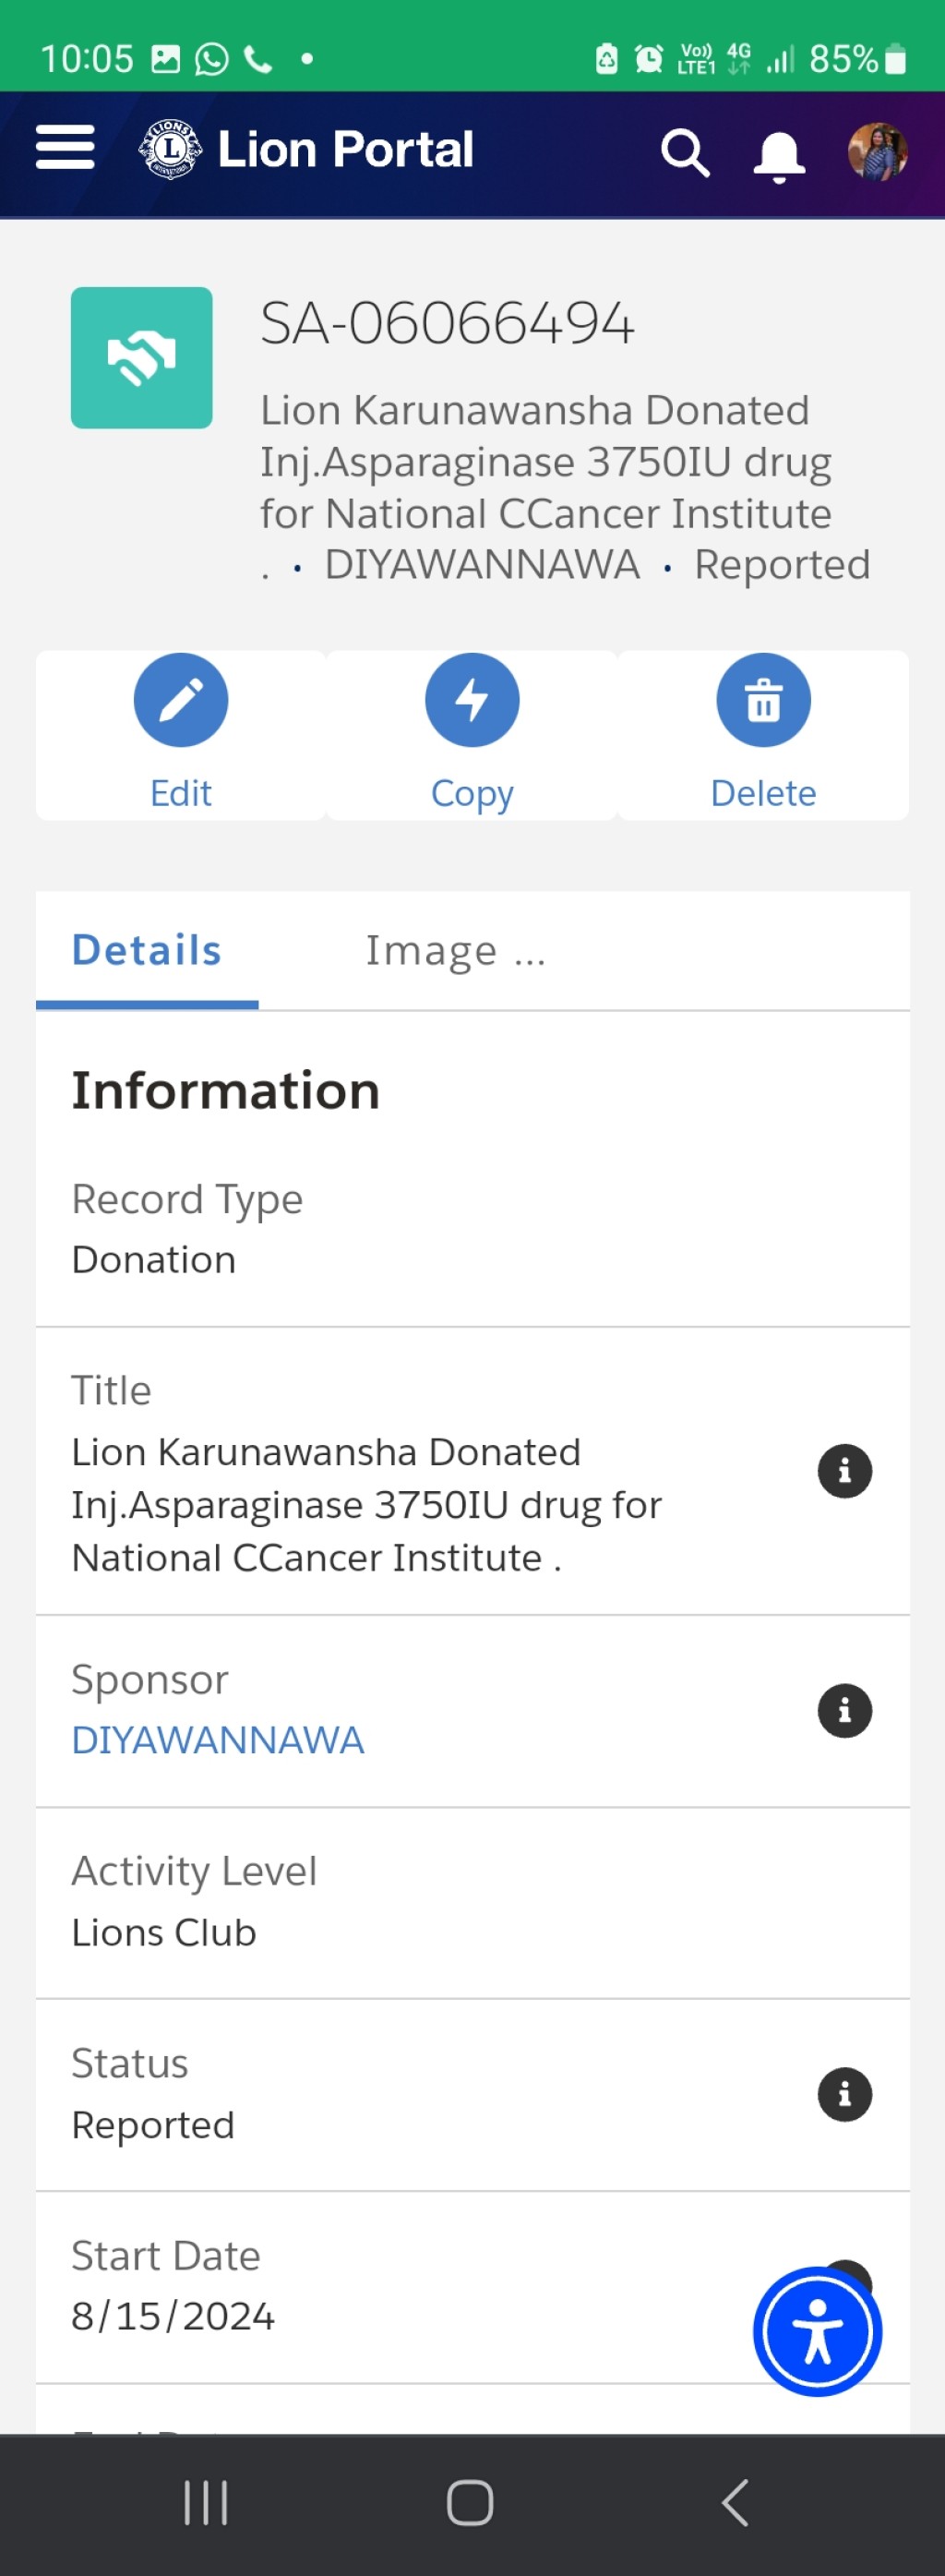Open the search magnifier icon
945x2576 pixels.
point(685,153)
